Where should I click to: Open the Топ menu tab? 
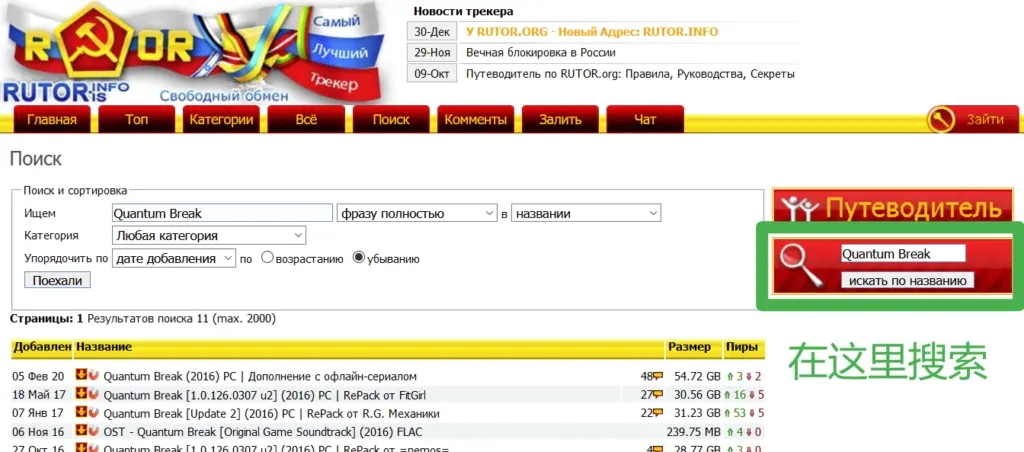point(136,120)
